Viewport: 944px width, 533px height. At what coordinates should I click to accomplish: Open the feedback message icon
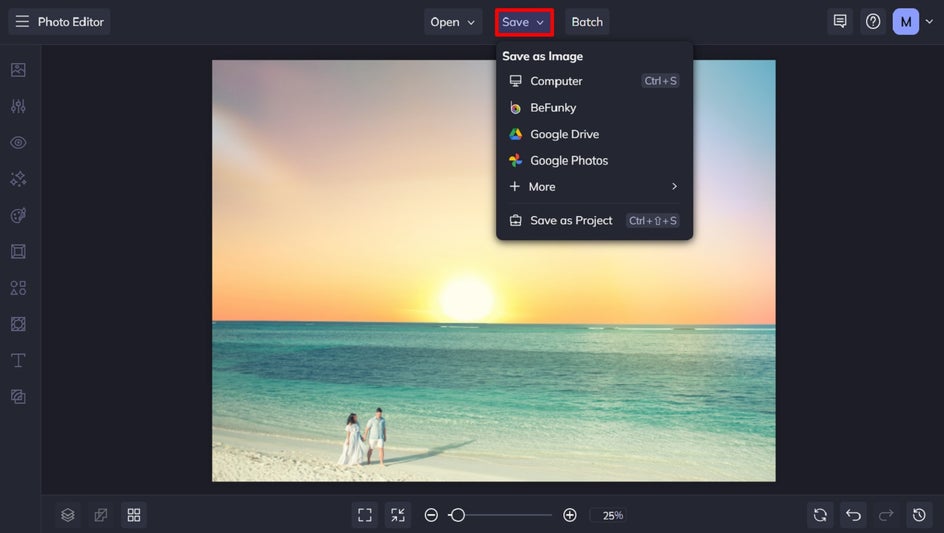840,22
